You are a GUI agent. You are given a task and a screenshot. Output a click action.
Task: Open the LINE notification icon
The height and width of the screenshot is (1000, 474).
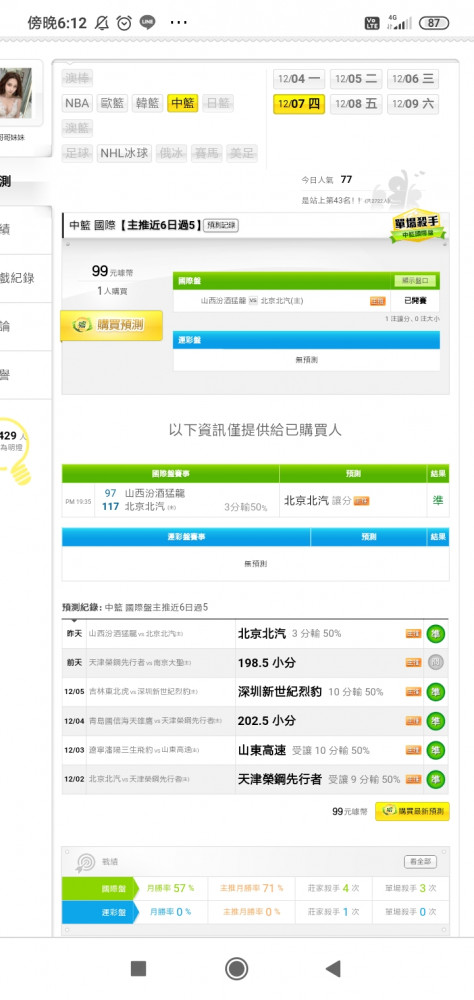[x=147, y=23]
